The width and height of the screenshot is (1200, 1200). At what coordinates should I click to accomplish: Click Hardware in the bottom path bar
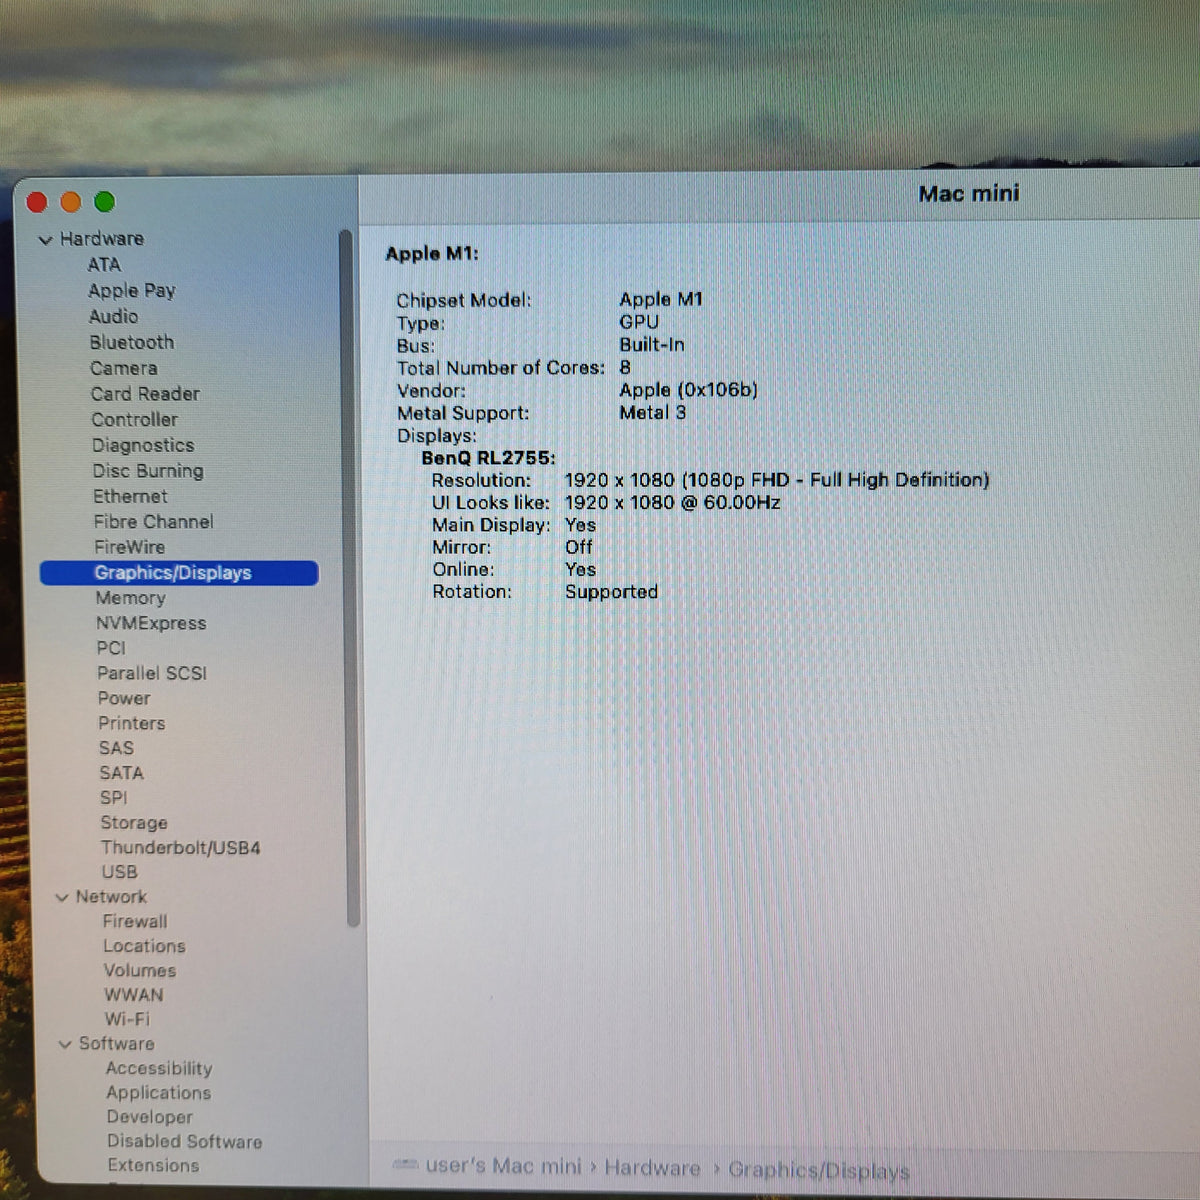[x=652, y=1169]
